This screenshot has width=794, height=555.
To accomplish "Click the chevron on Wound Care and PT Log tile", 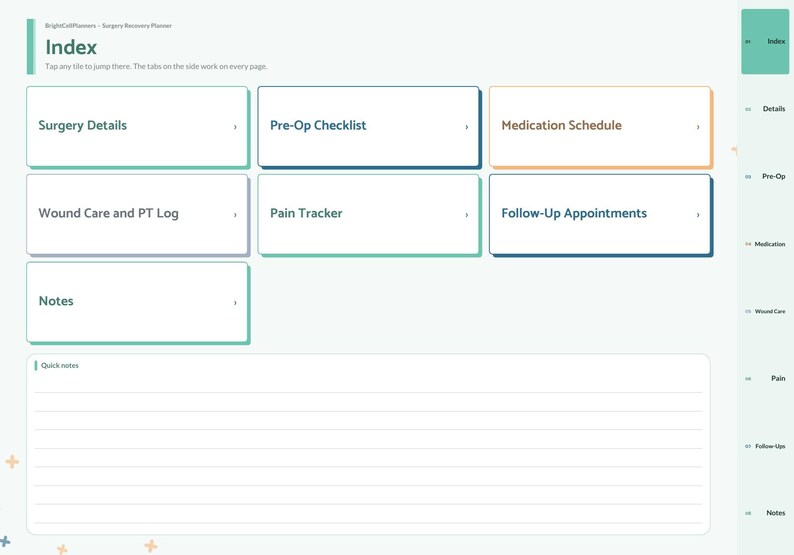I will 235,215.
